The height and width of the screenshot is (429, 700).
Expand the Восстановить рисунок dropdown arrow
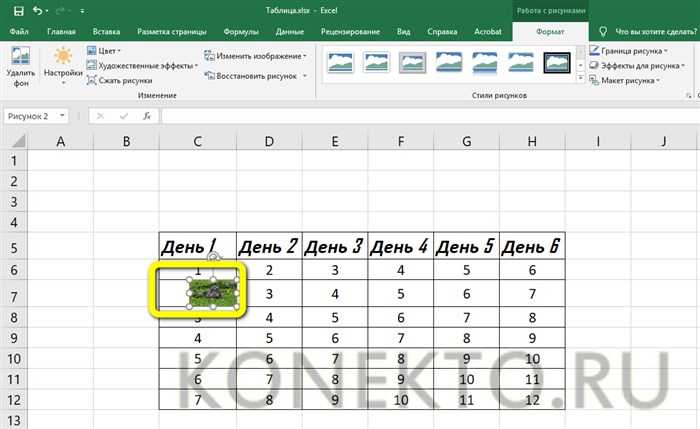pyautogui.click(x=304, y=76)
